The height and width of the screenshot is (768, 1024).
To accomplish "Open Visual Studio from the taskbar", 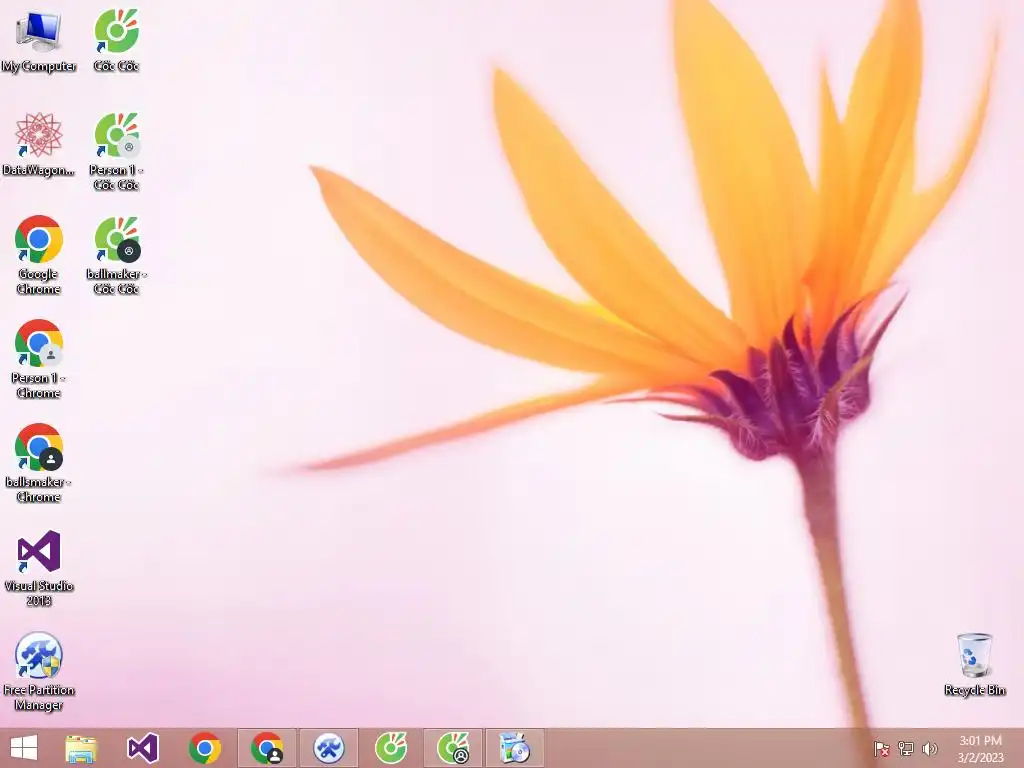I will click(x=143, y=748).
